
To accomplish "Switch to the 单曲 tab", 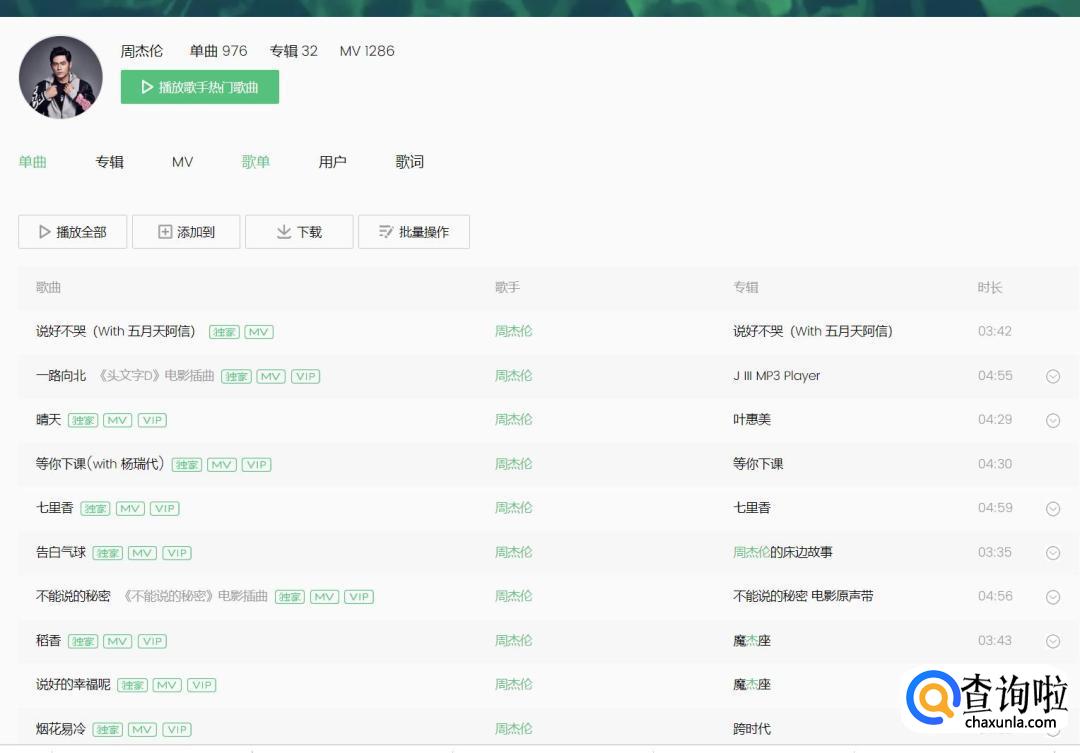I will (x=32, y=162).
